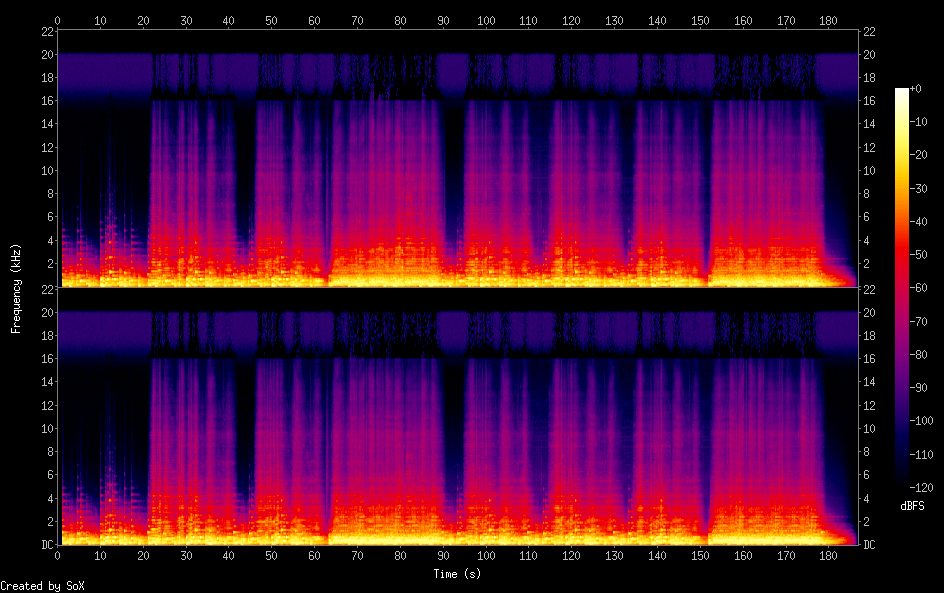Image resolution: width=944 pixels, height=593 pixels.
Task: Select the "+0" color scale label
Action: point(915,88)
